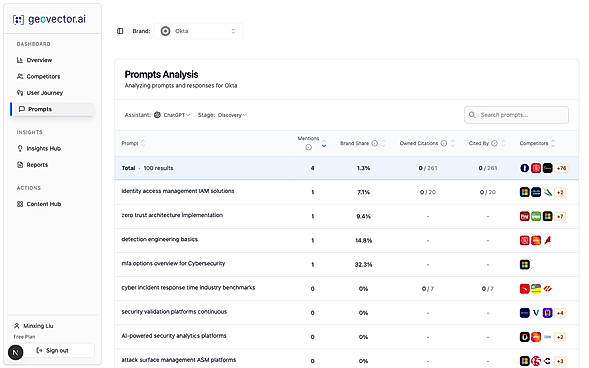Click first competitor icon in detection engineering row
The image size is (589, 368).
click(x=525, y=240)
